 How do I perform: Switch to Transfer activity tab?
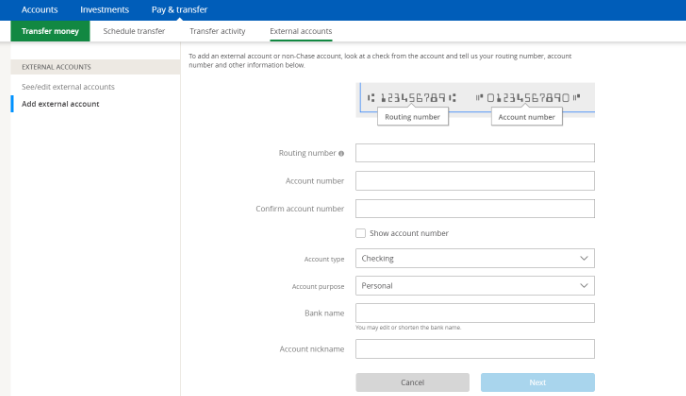click(x=217, y=31)
